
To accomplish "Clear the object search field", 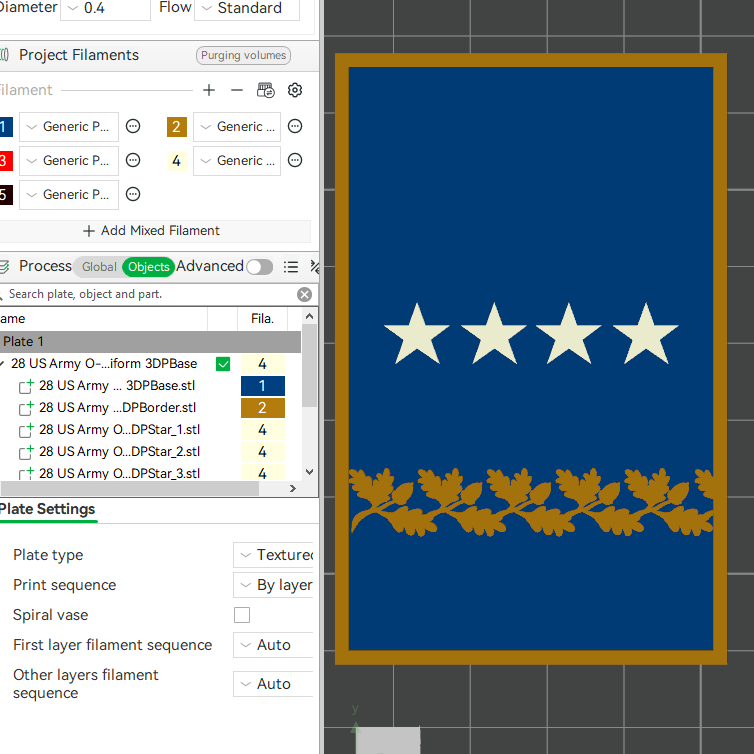I will coord(304,294).
